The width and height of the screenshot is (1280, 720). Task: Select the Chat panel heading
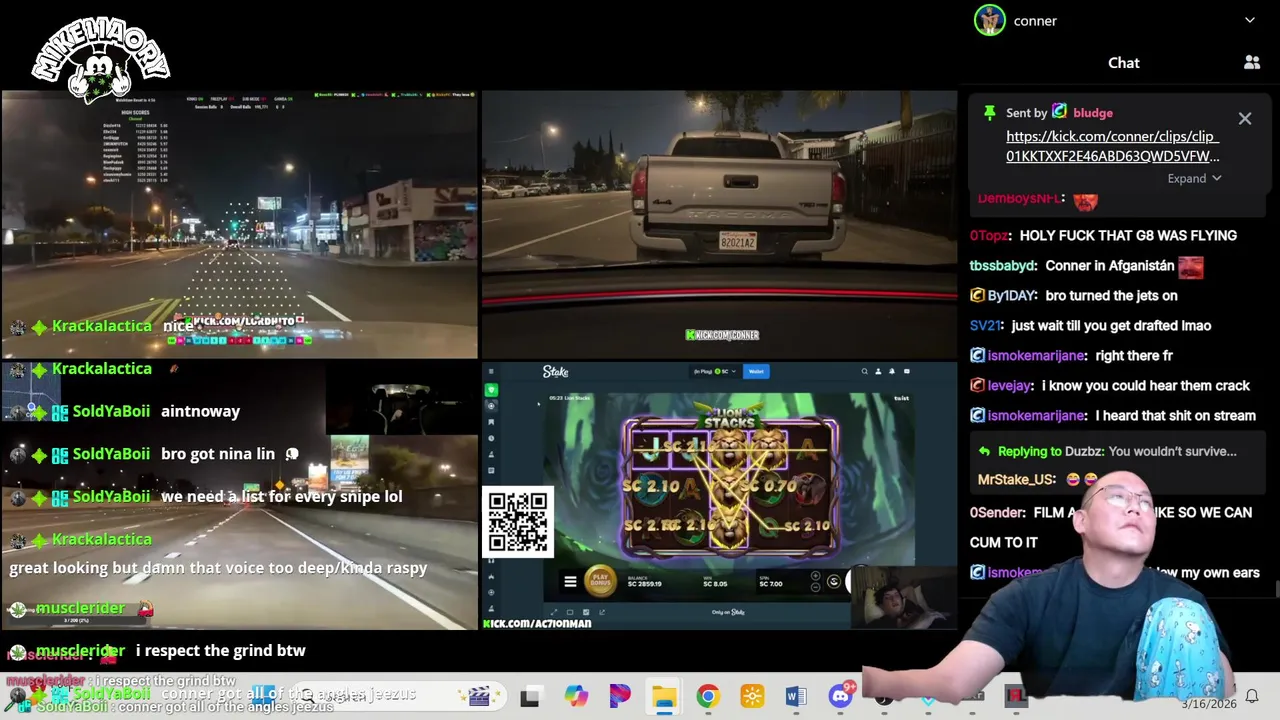1123,63
